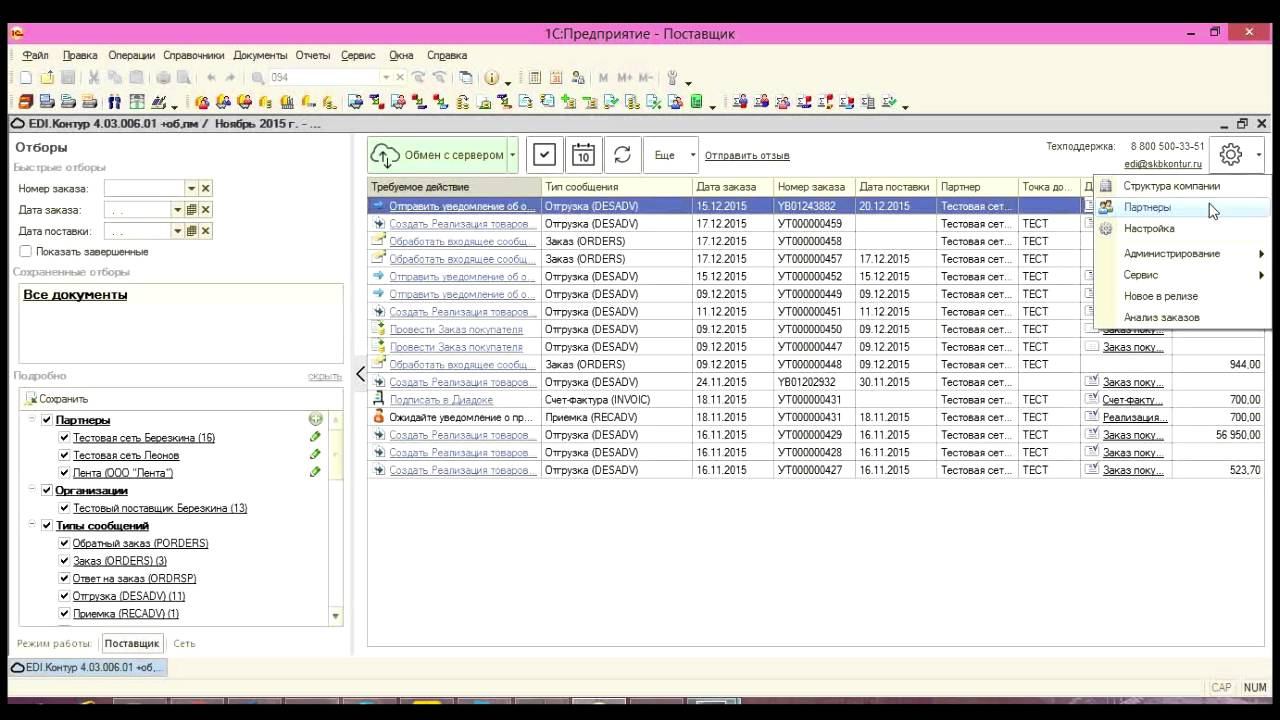Expand the Администрирование submenu

[x=1183, y=253]
